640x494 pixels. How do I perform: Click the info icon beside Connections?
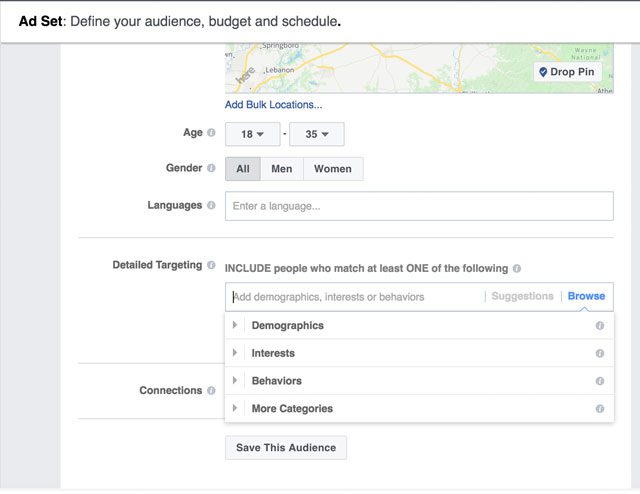pos(211,391)
